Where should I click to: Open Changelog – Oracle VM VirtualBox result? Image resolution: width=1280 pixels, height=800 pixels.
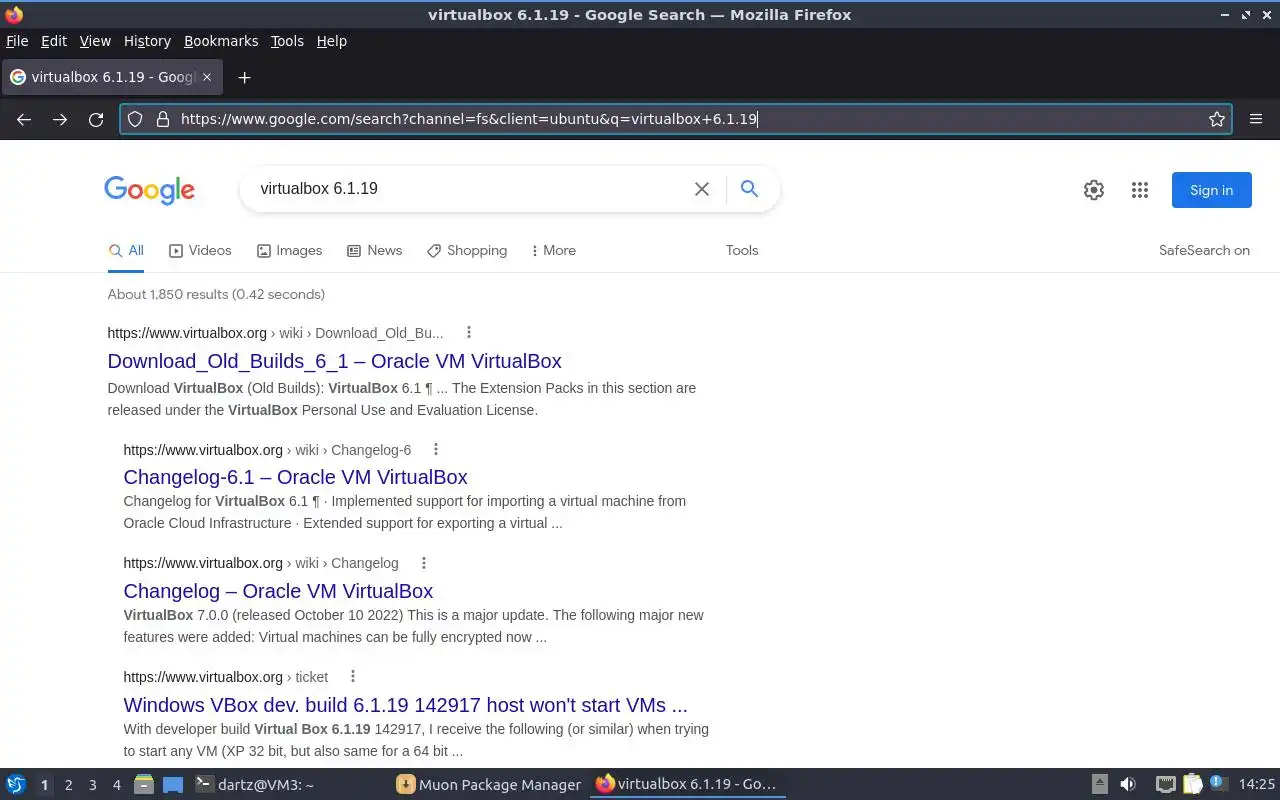[278, 591]
